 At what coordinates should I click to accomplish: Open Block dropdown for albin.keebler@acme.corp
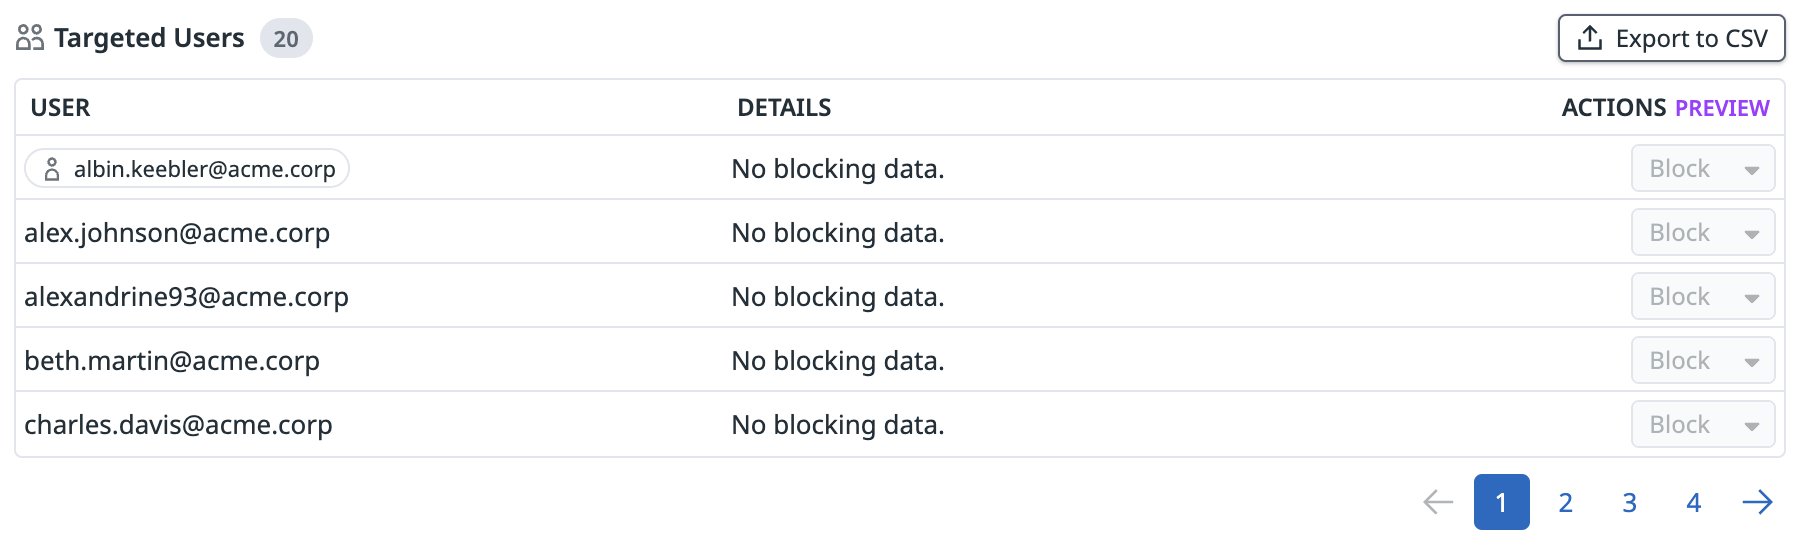click(x=1703, y=169)
